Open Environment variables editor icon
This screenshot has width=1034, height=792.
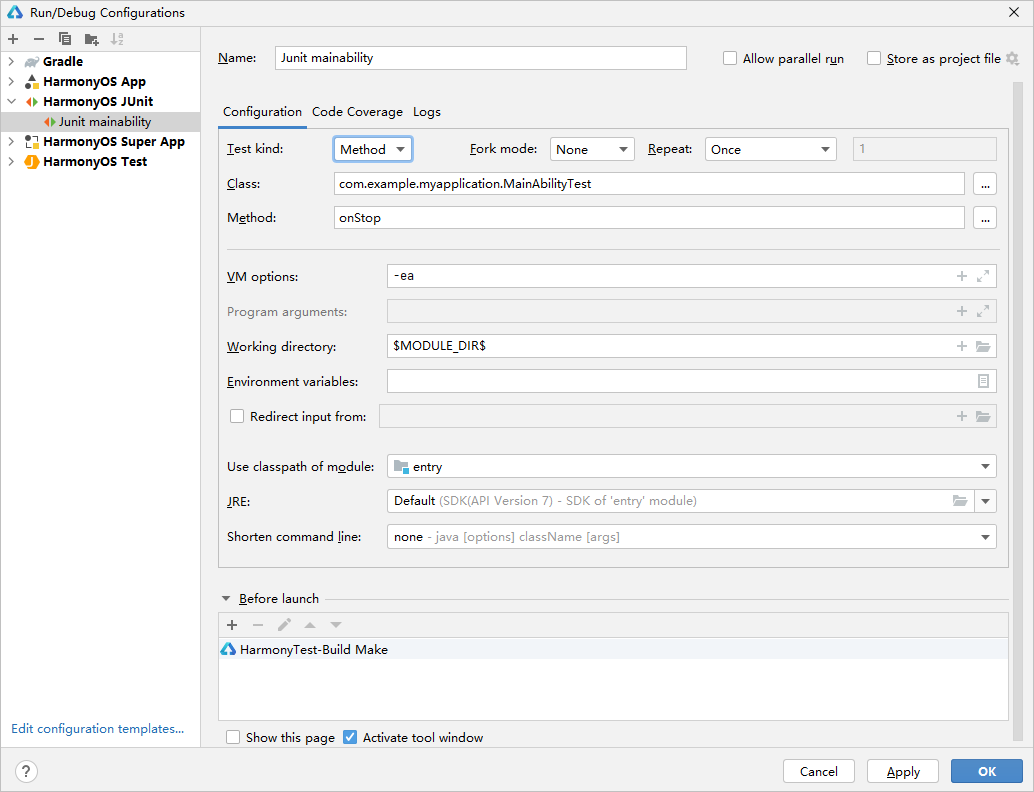983,381
